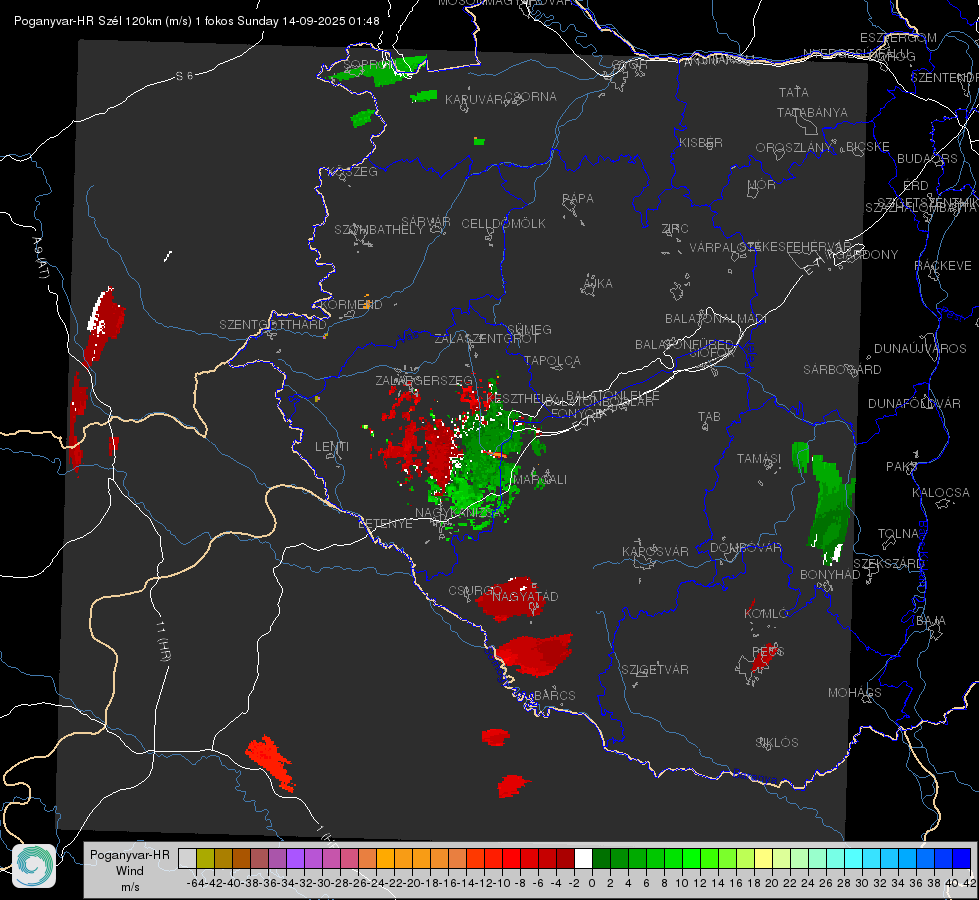This screenshot has width=979, height=900.
Task: Click the KOMLO city label
Action: 766,614
